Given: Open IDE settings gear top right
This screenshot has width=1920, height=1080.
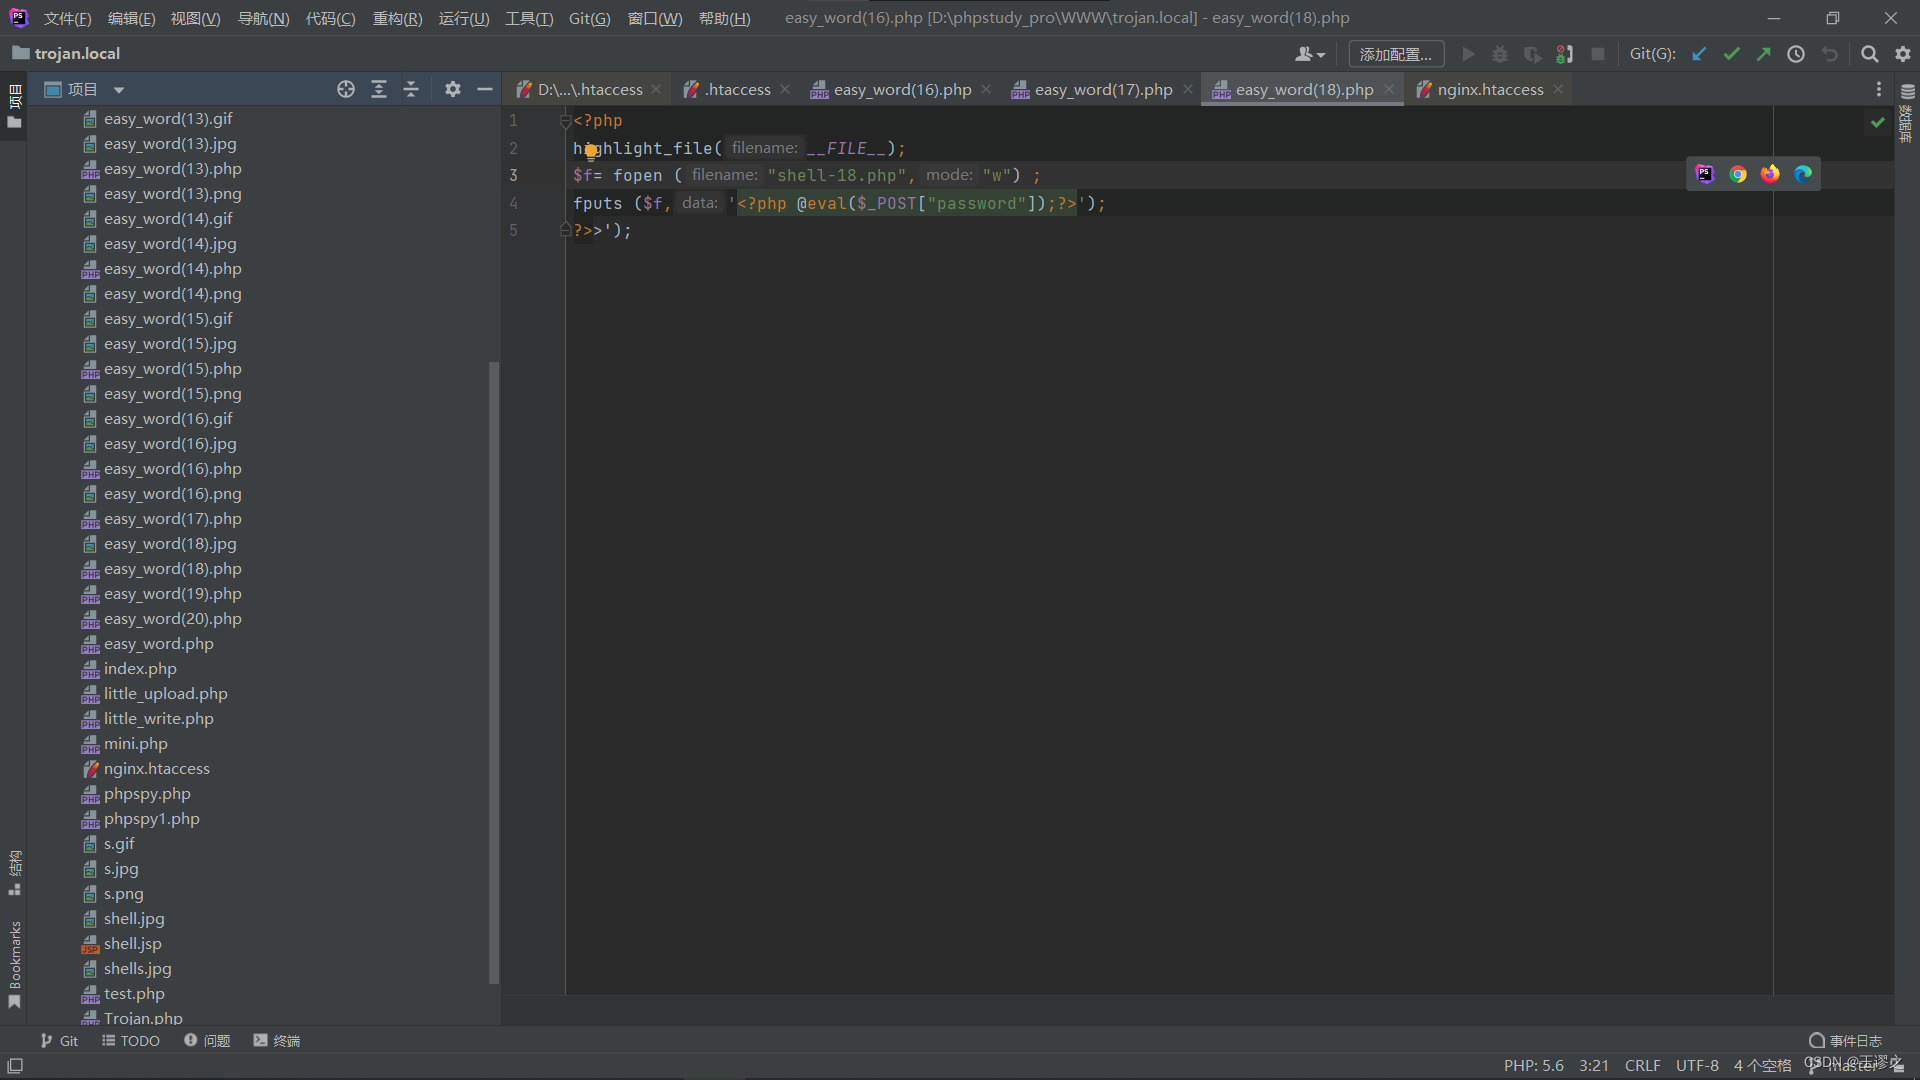Looking at the screenshot, I should pyautogui.click(x=1902, y=54).
